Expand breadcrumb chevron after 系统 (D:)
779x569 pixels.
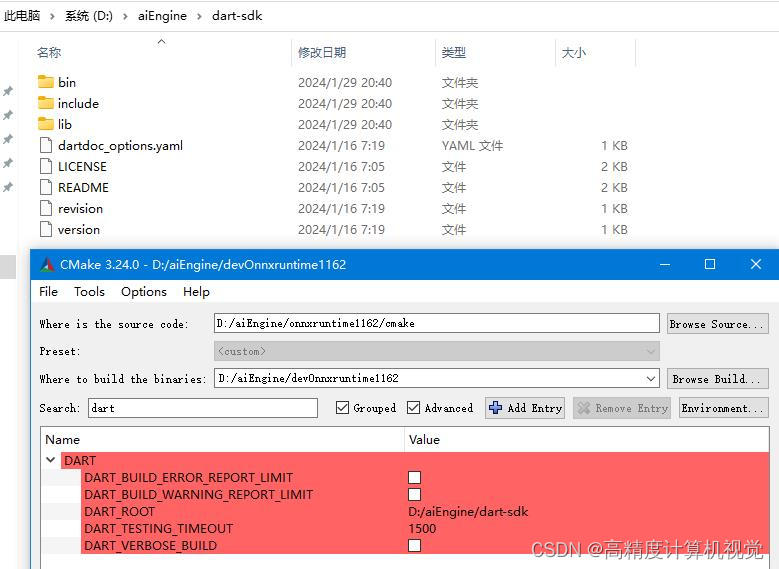point(125,16)
